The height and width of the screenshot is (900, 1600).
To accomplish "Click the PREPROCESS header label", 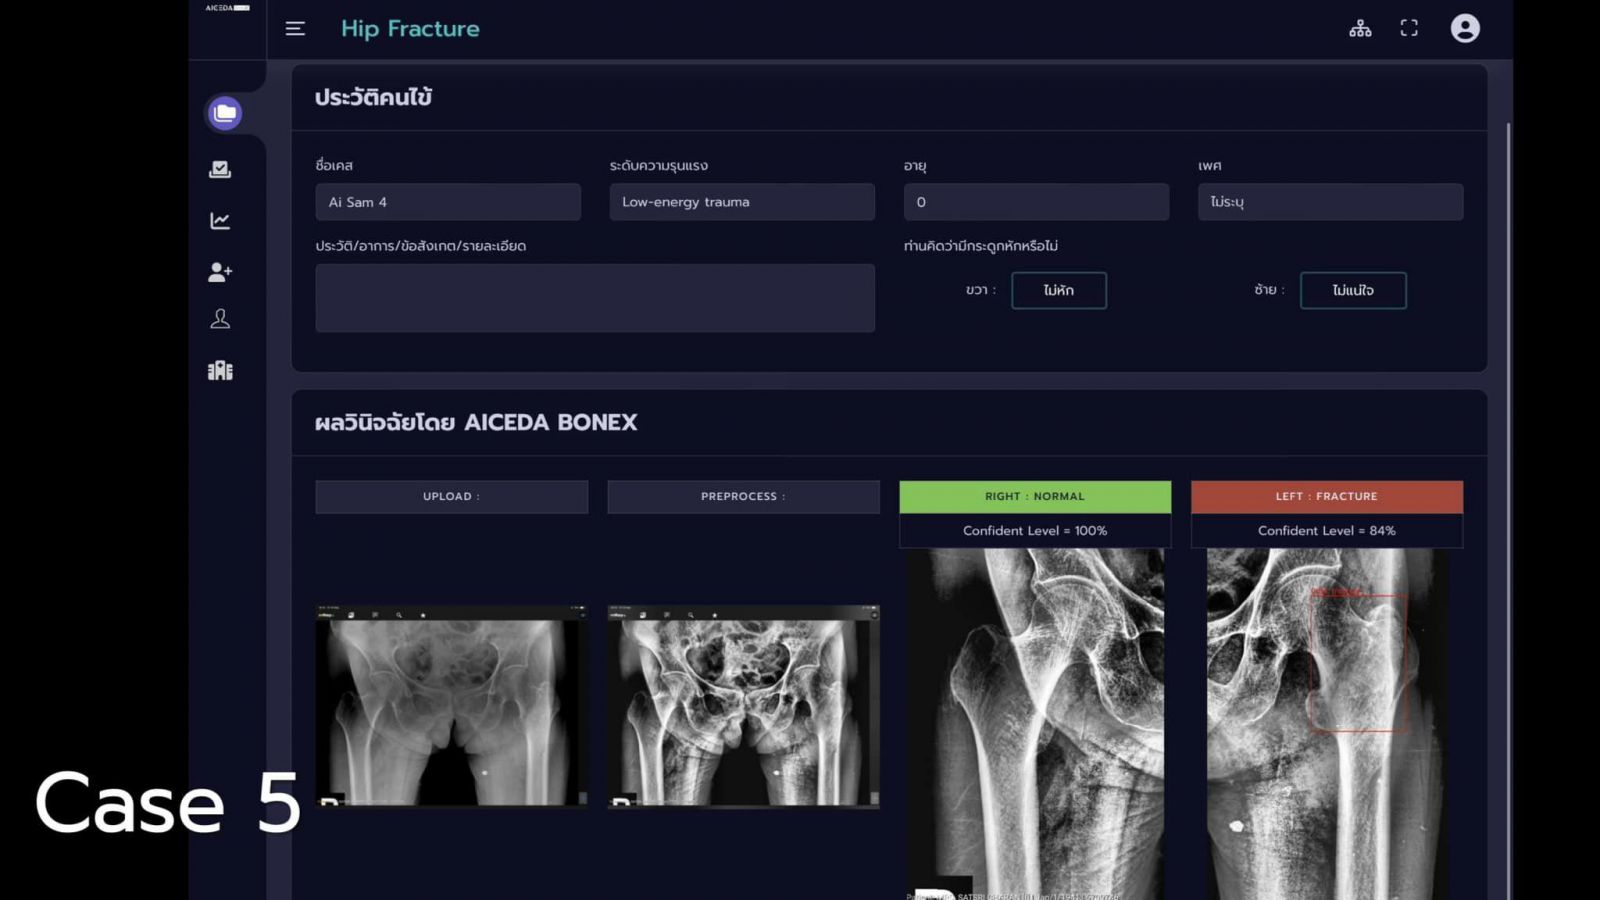I will pyautogui.click(x=743, y=497).
